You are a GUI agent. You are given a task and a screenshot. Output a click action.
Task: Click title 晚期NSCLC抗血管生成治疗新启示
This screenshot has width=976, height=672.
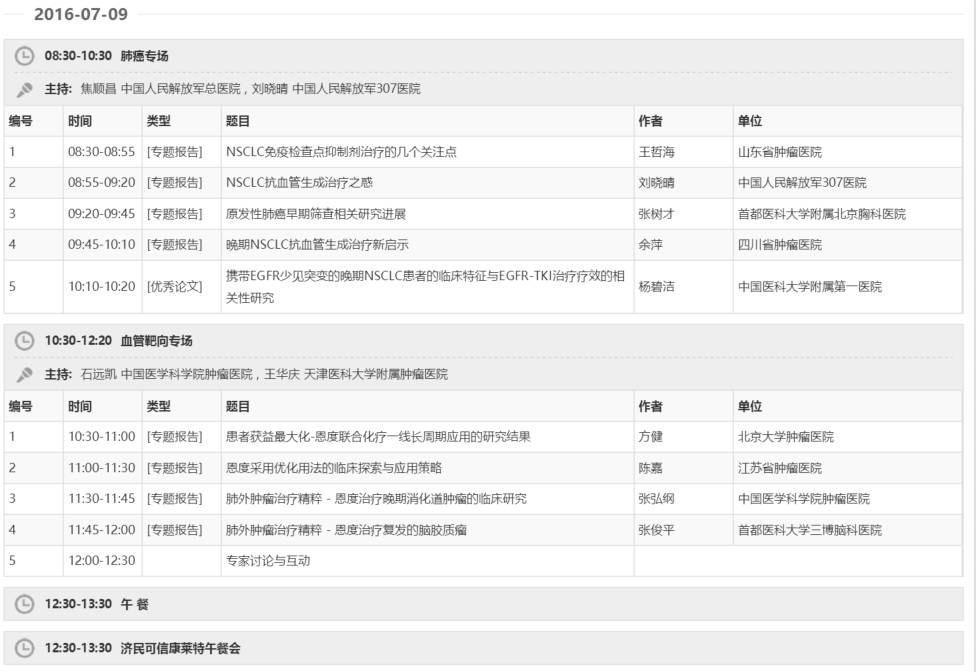pyautogui.click(x=317, y=245)
